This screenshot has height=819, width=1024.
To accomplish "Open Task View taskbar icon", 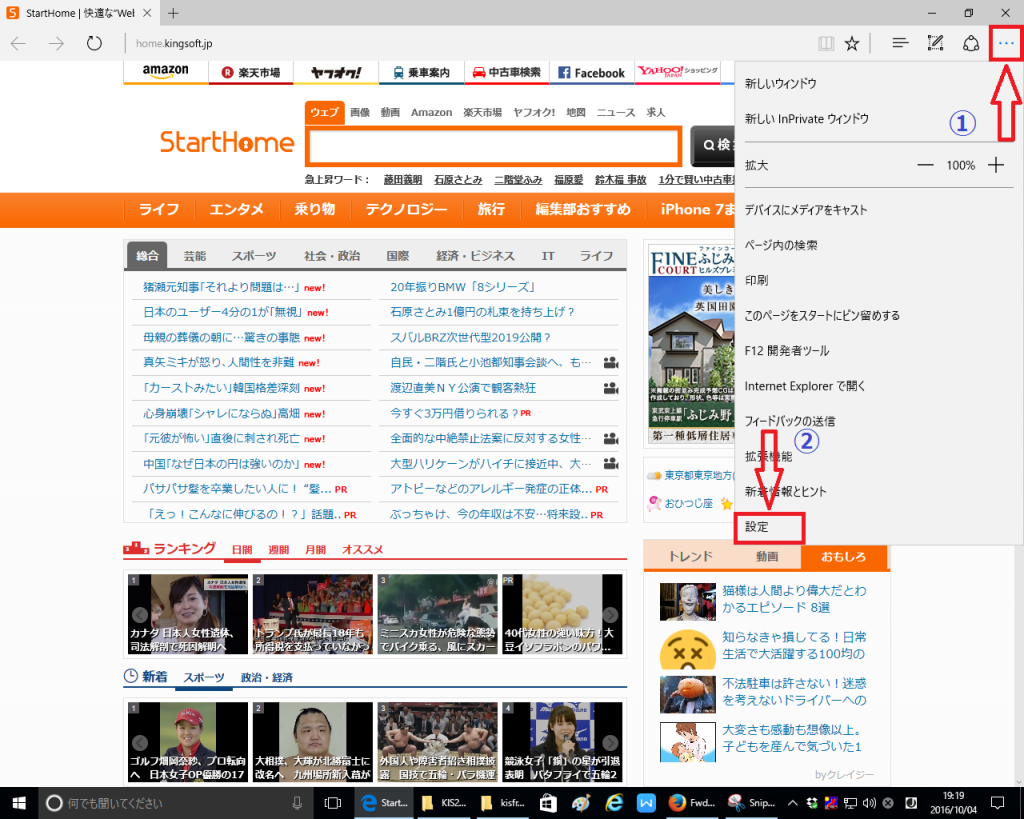I will coord(333,803).
